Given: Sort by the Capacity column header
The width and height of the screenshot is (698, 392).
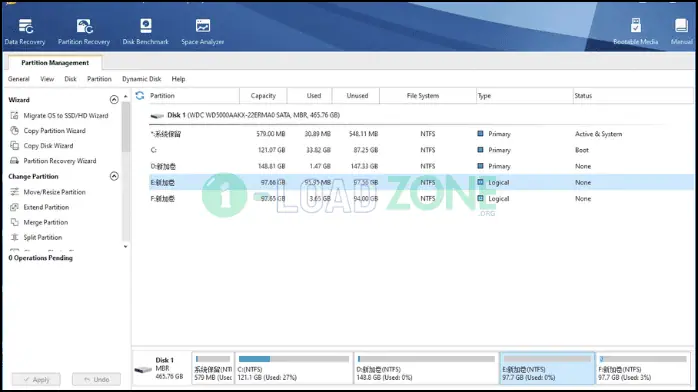Looking at the screenshot, I should point(263,96).
